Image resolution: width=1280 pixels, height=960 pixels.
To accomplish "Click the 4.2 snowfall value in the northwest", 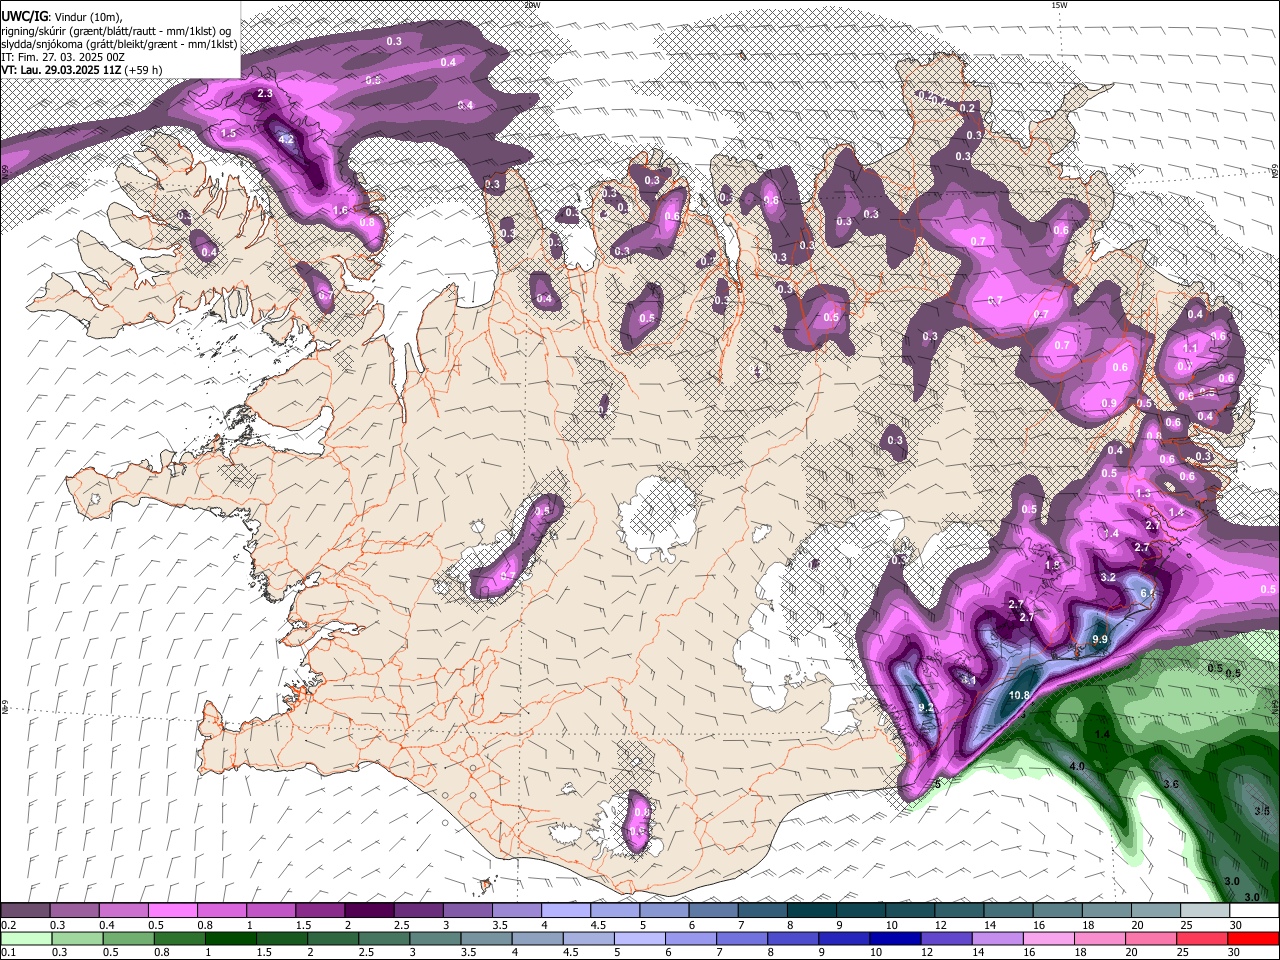I will pos(286,140).
